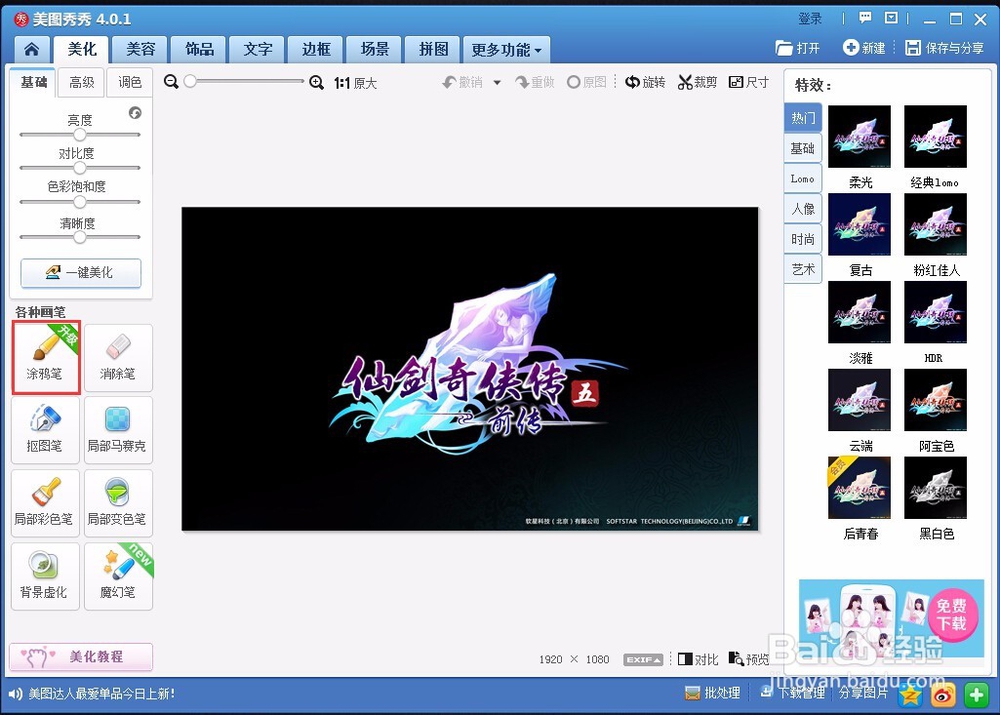Image resolution: width=1000 pixels, height=715 pixels.
Task: Switch to the 美化 tab
Action: coord(82,49)
